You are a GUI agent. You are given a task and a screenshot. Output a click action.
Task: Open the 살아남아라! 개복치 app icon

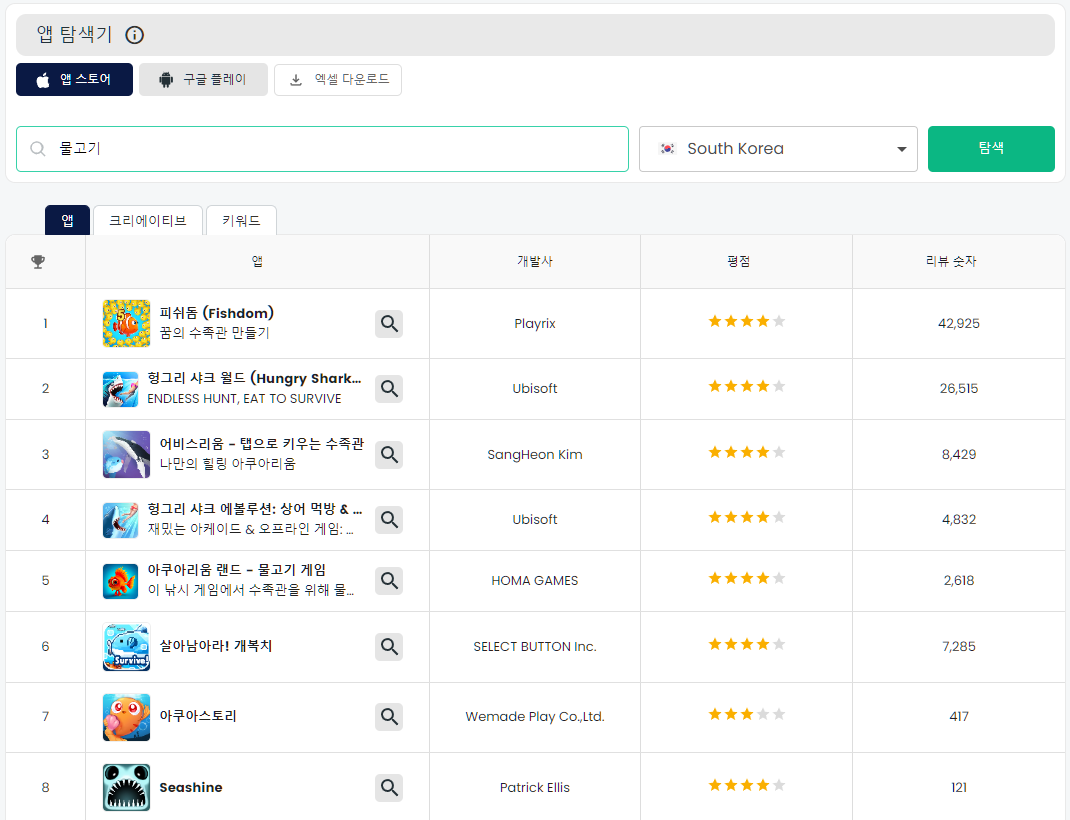point(126,647)
